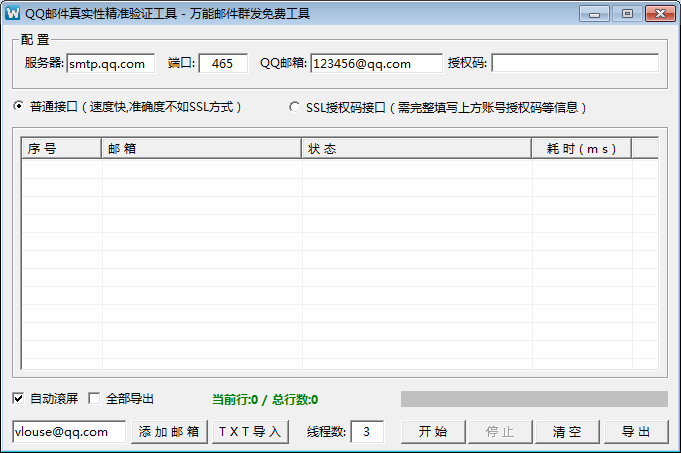Click the 耗时(ms) column header
Image resolution: width=681 pixels, height=453 pixels.
pos(582,149)
